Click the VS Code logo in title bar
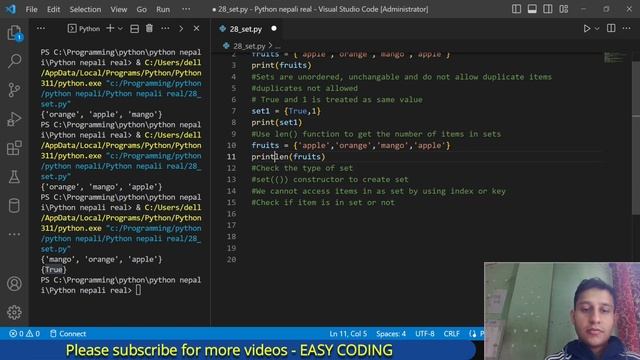Screen dimensions: 640x360 11,9
